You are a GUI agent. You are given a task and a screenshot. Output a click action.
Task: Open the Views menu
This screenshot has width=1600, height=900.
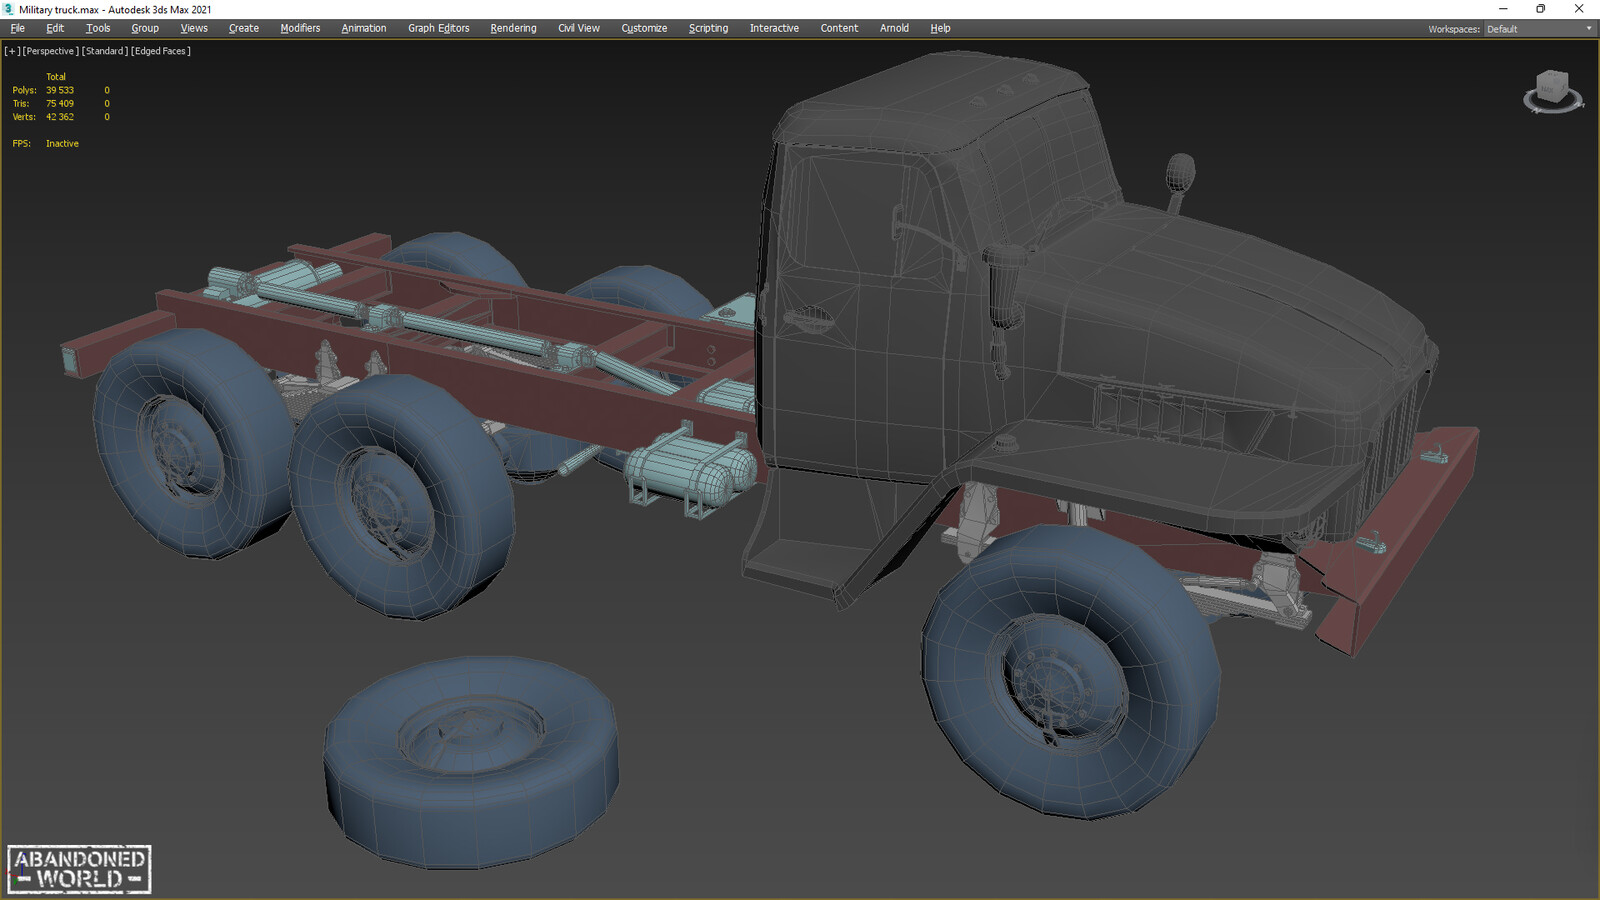point(194,28)
